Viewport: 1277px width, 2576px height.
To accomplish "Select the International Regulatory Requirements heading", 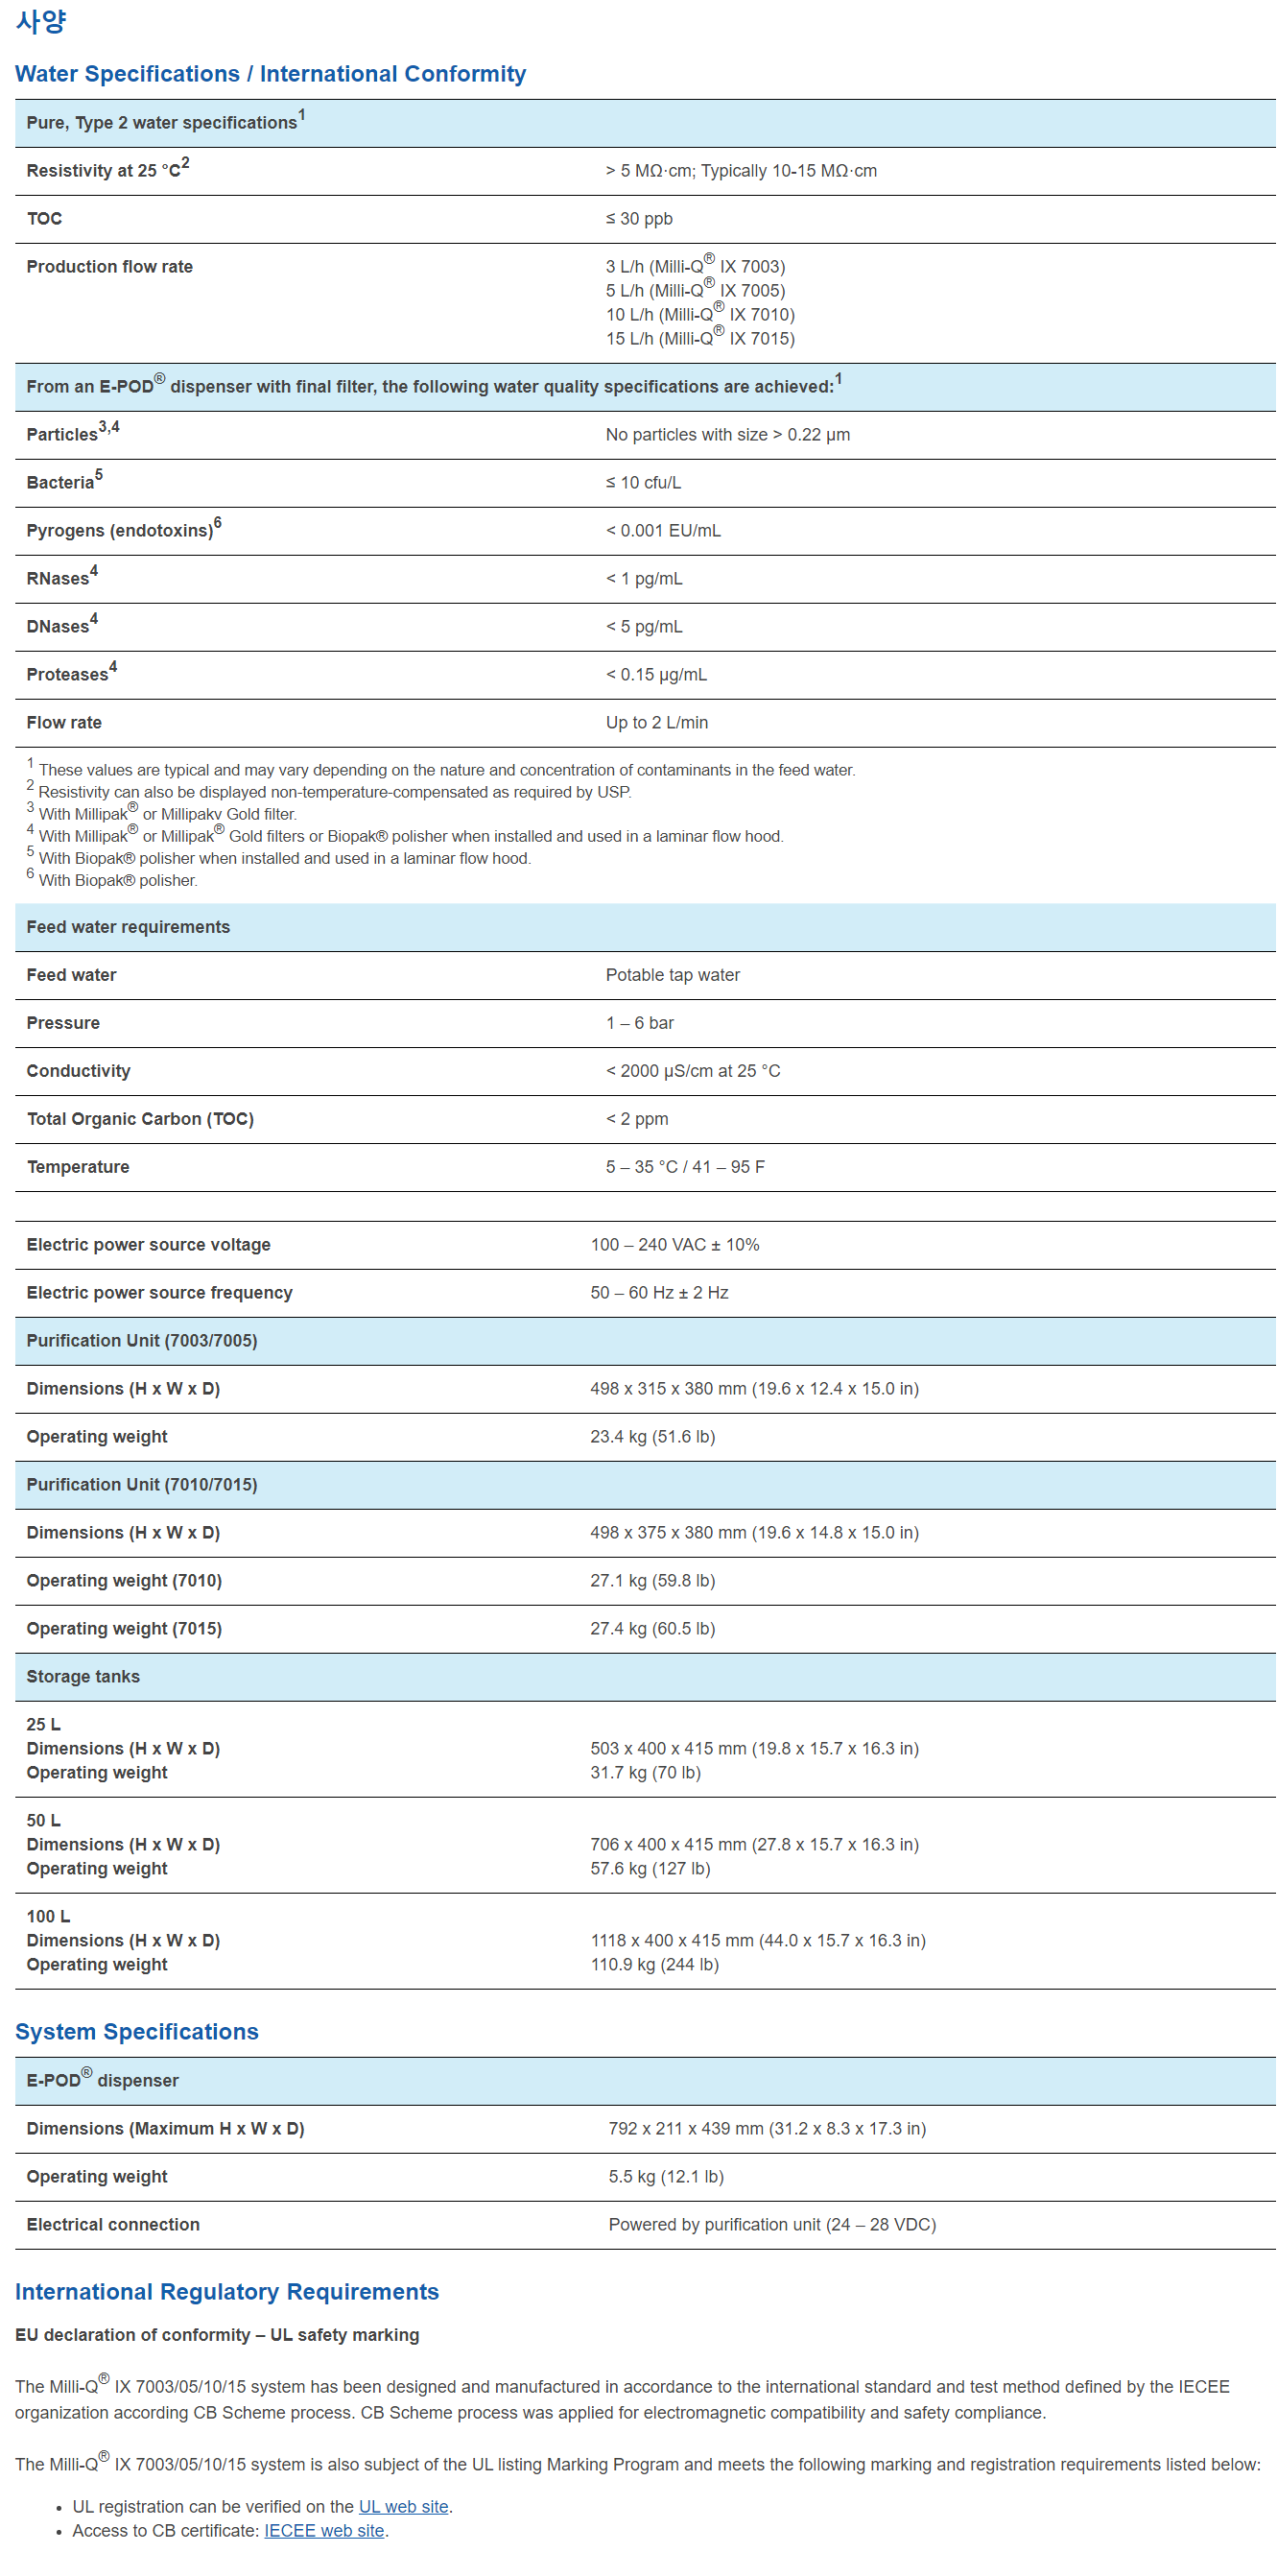I will tap(227, 2291).
